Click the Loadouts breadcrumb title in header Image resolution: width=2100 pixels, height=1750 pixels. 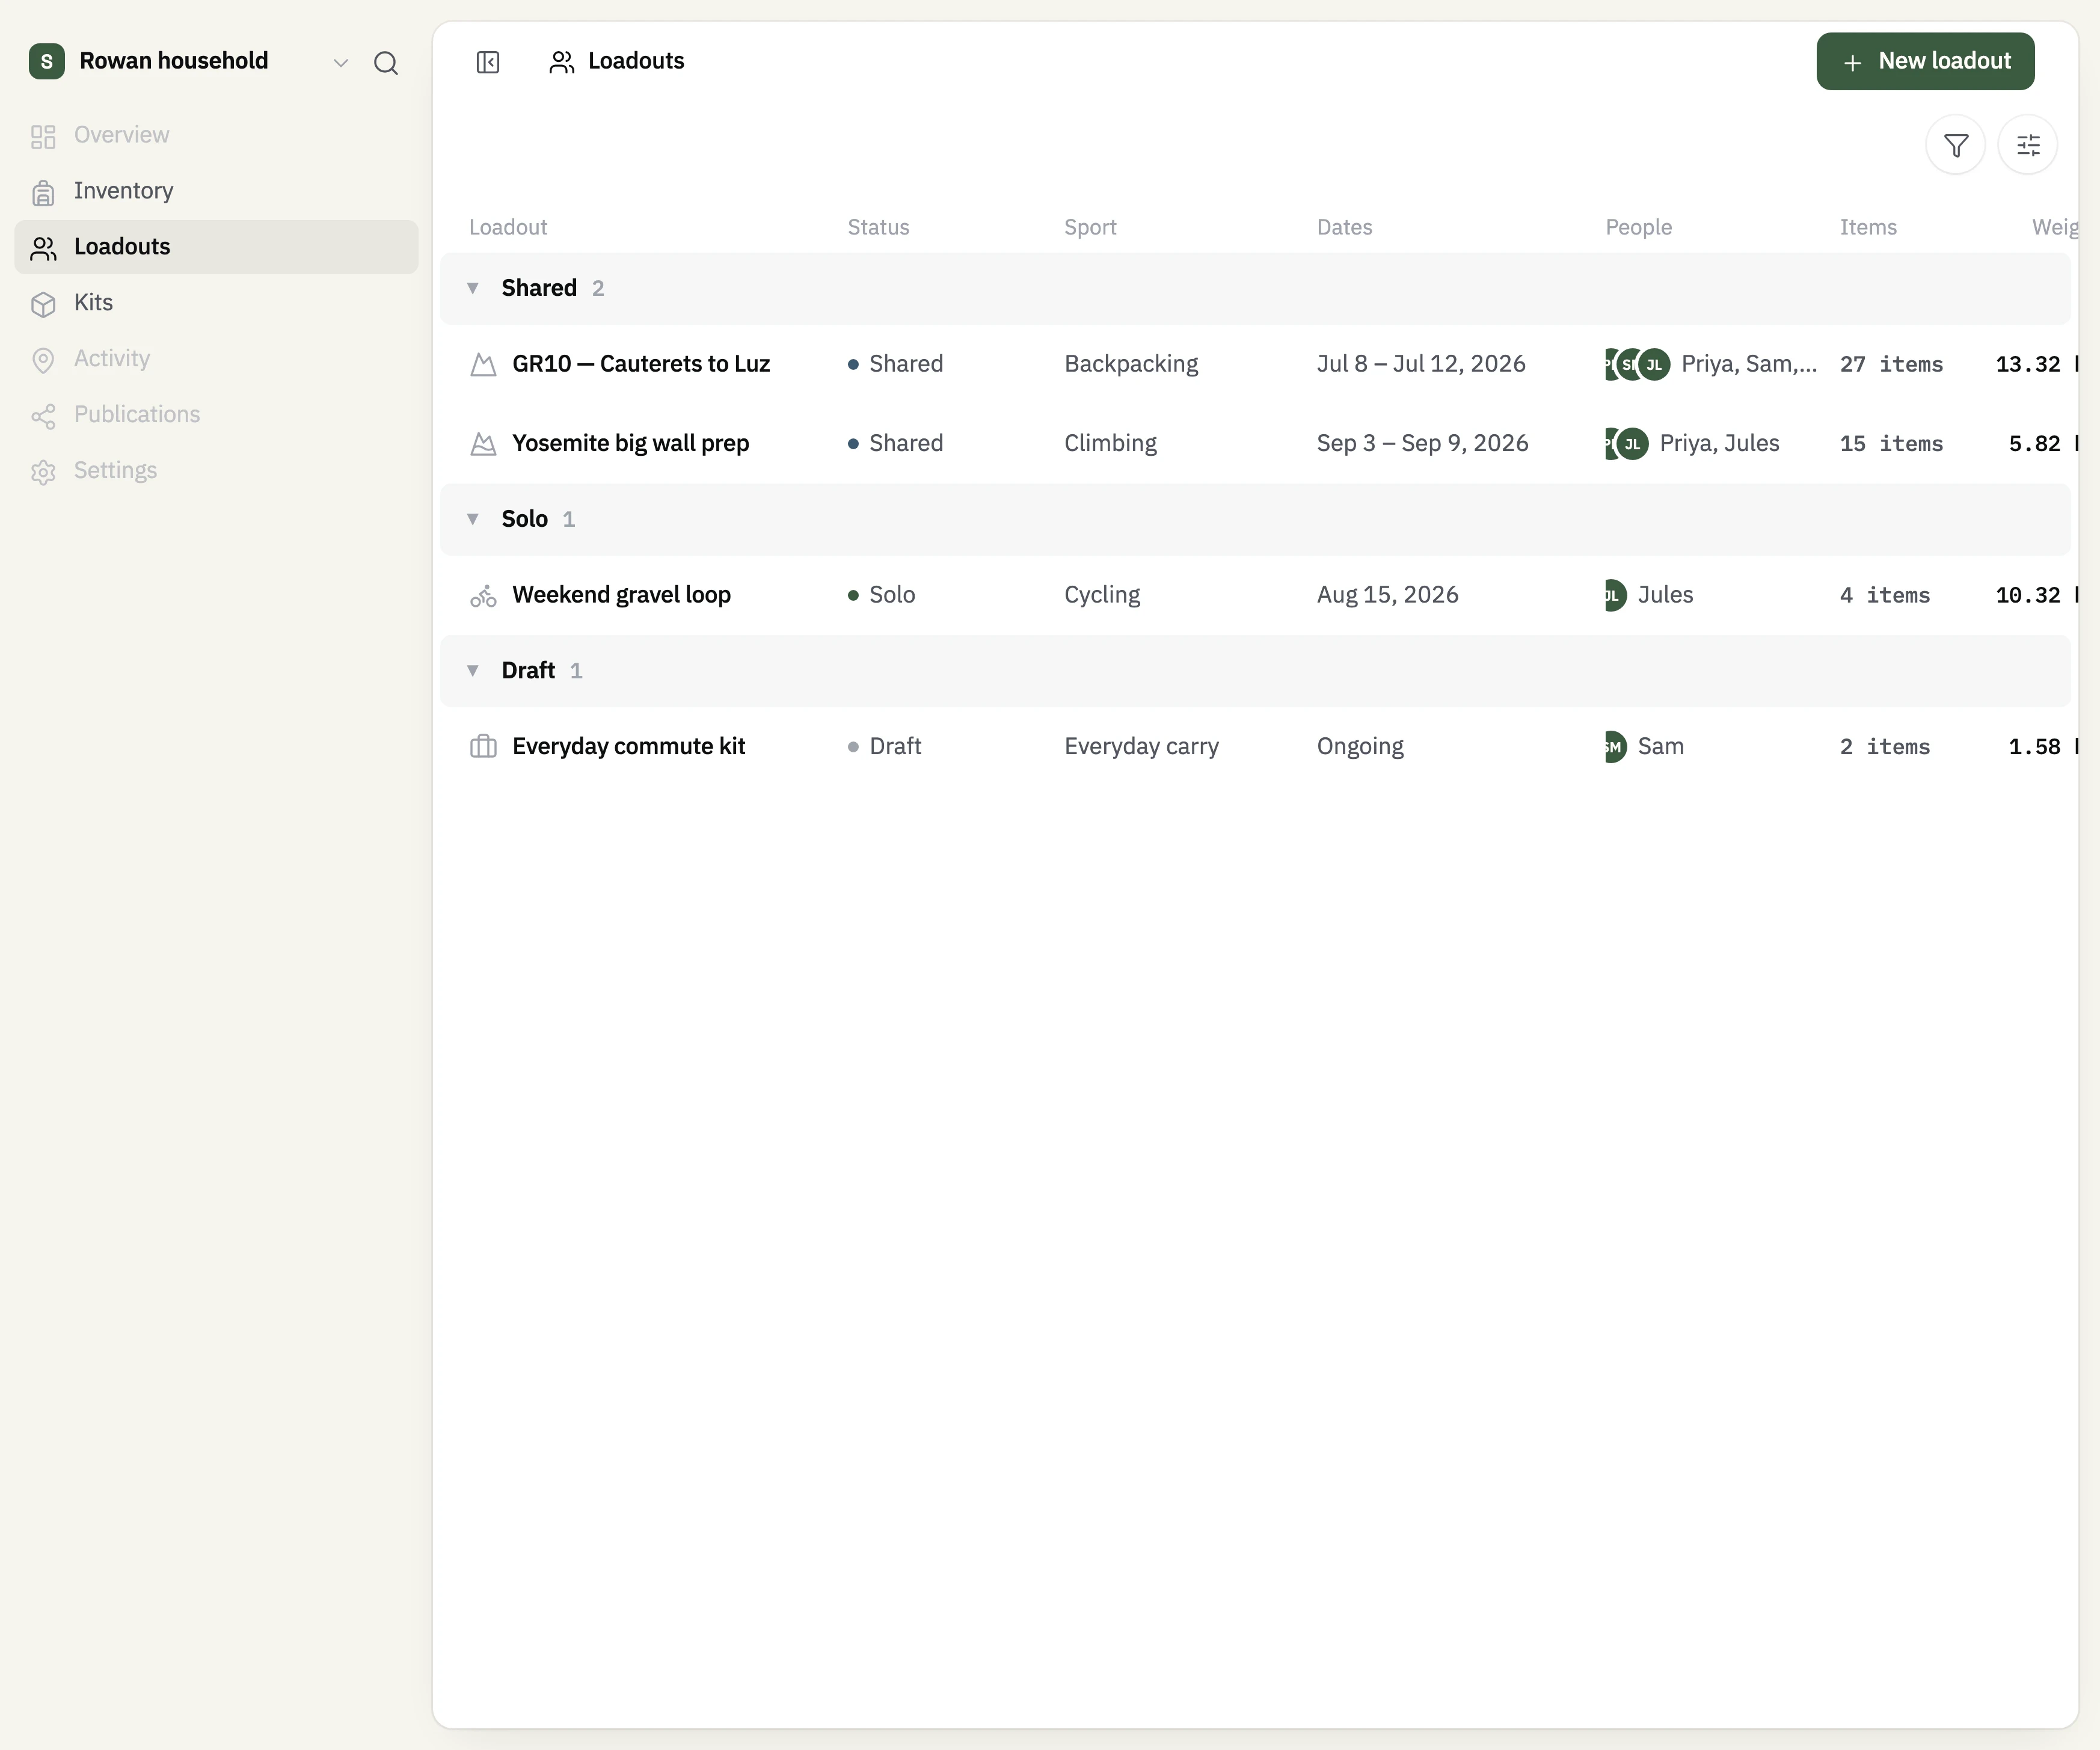tap(636, 61)
